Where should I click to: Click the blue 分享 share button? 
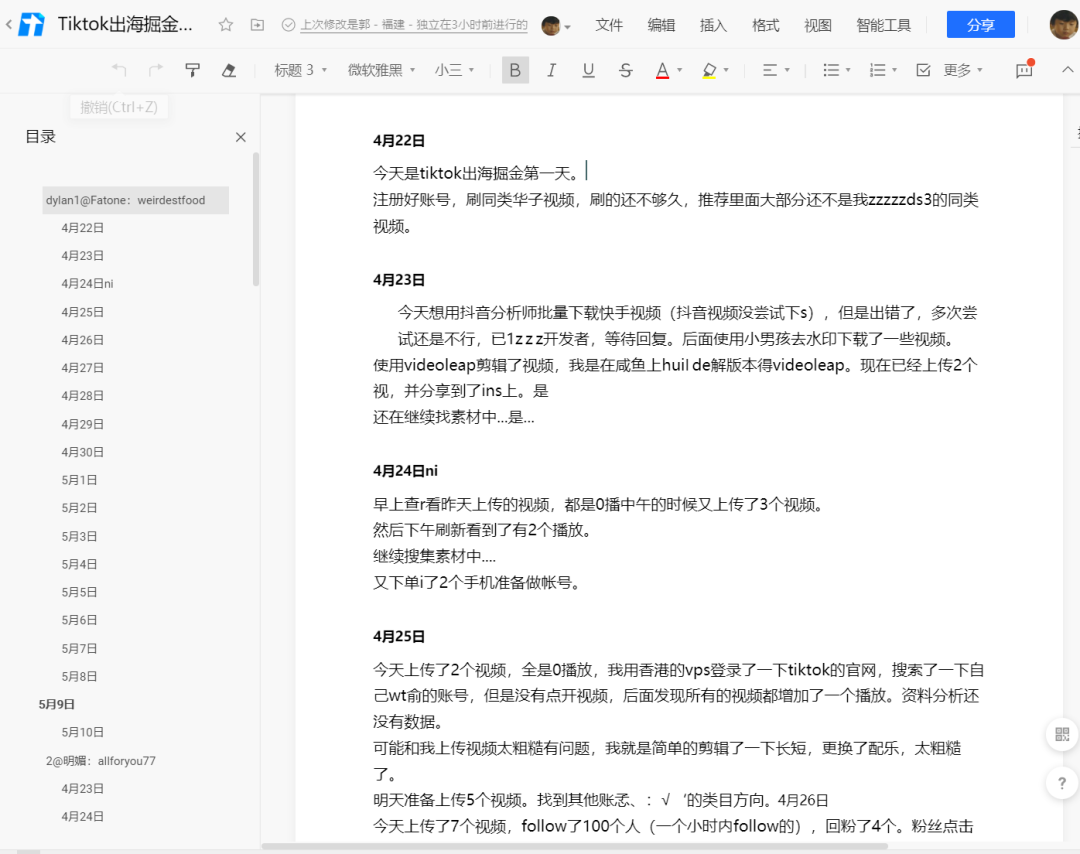981,25
